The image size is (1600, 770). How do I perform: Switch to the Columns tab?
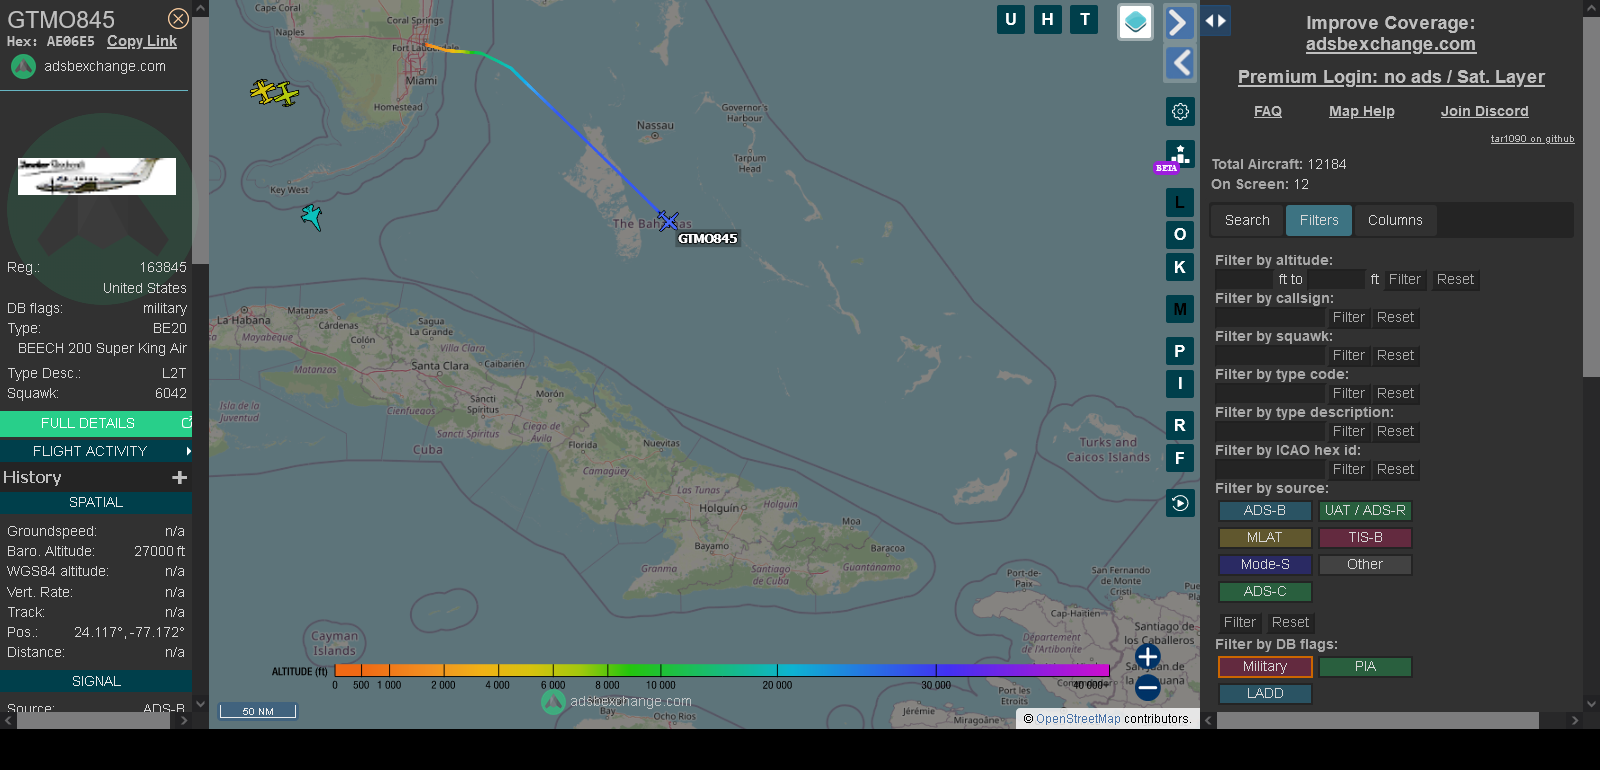coord(1395,220)
